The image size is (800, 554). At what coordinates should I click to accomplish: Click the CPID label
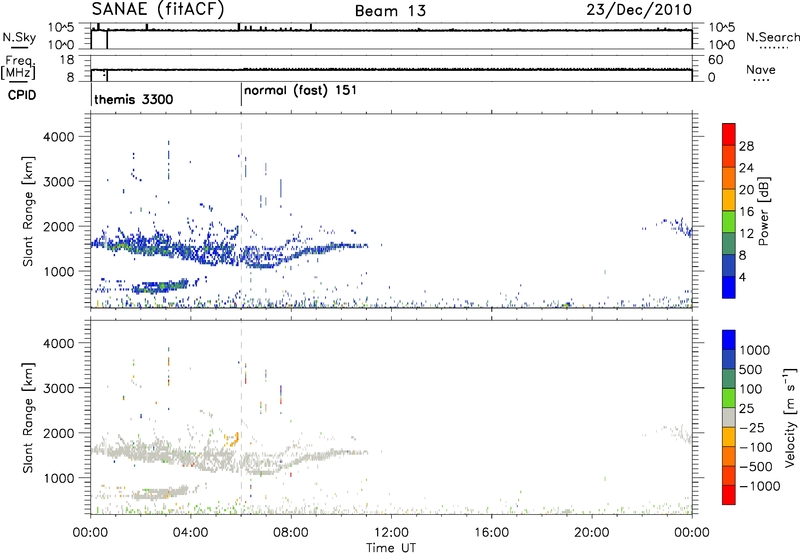[22, 95]
